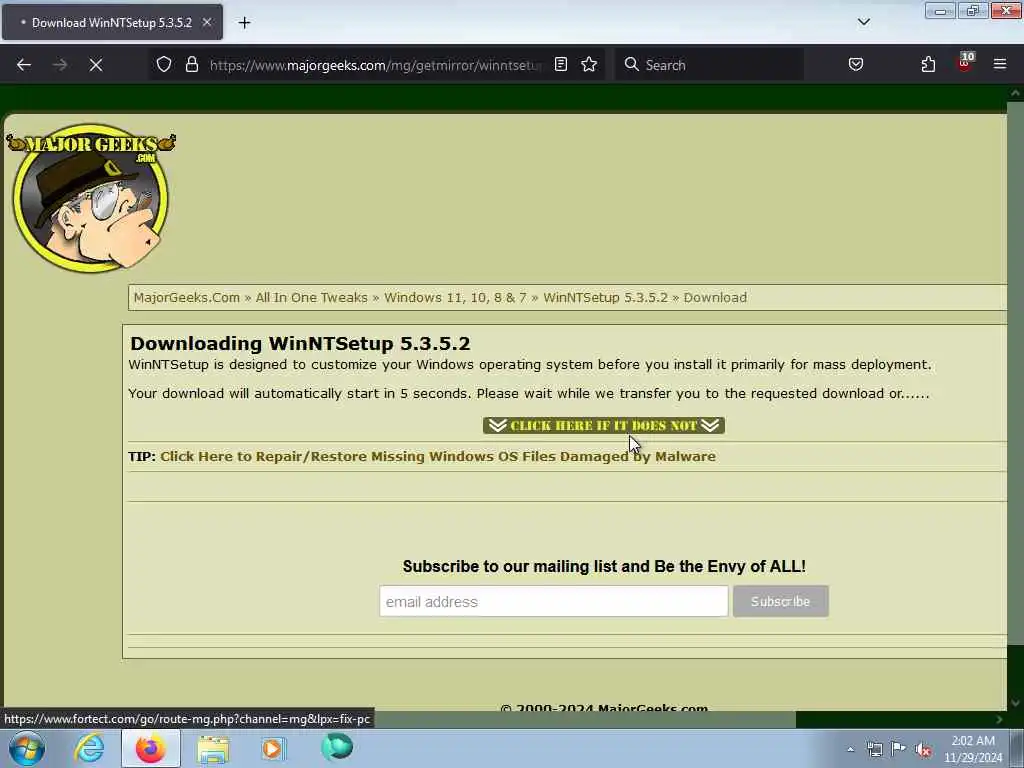1024x768 pixels.
Task: Open the Firefox application menu
Action: [x=999, y=64]
